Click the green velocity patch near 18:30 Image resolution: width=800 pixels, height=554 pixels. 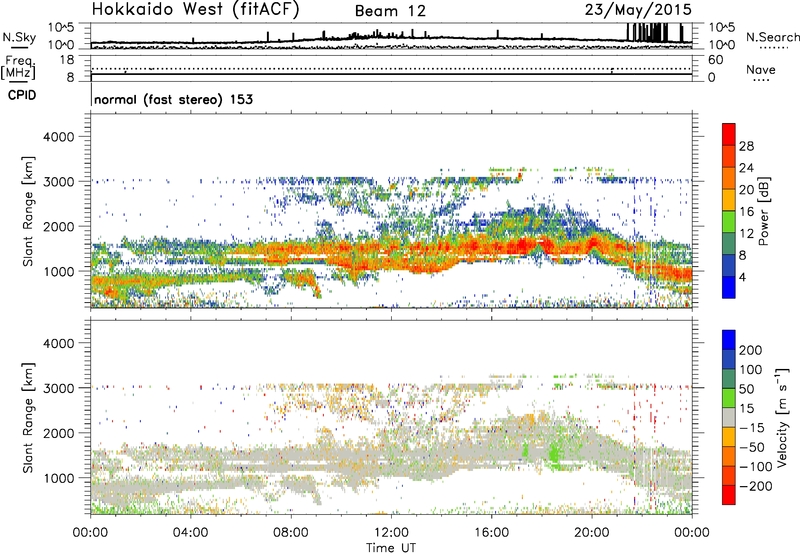point(556,452)
